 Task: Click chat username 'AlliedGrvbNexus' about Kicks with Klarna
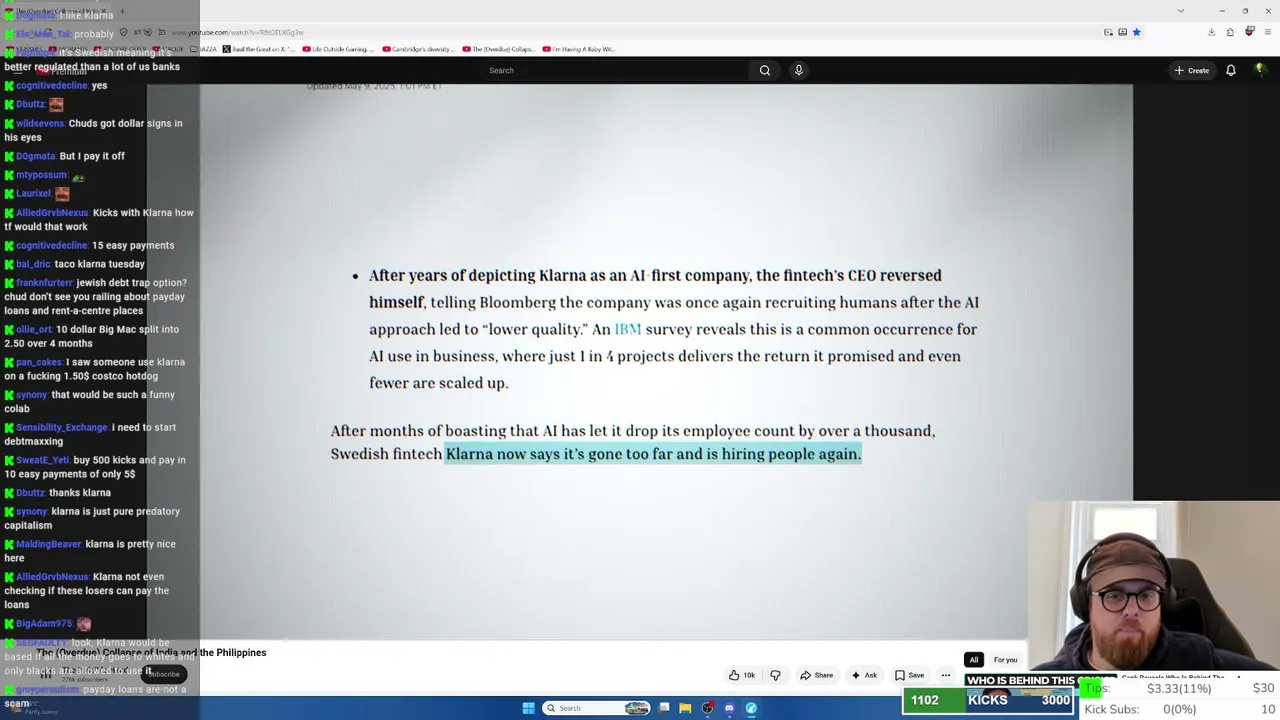pos(52,213)
